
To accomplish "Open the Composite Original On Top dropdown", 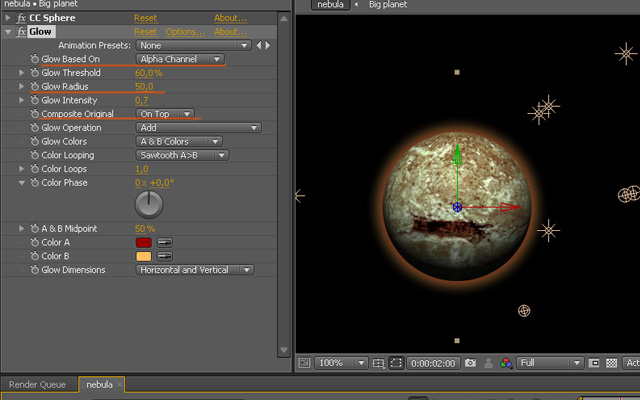I will [x=165, y=114].
